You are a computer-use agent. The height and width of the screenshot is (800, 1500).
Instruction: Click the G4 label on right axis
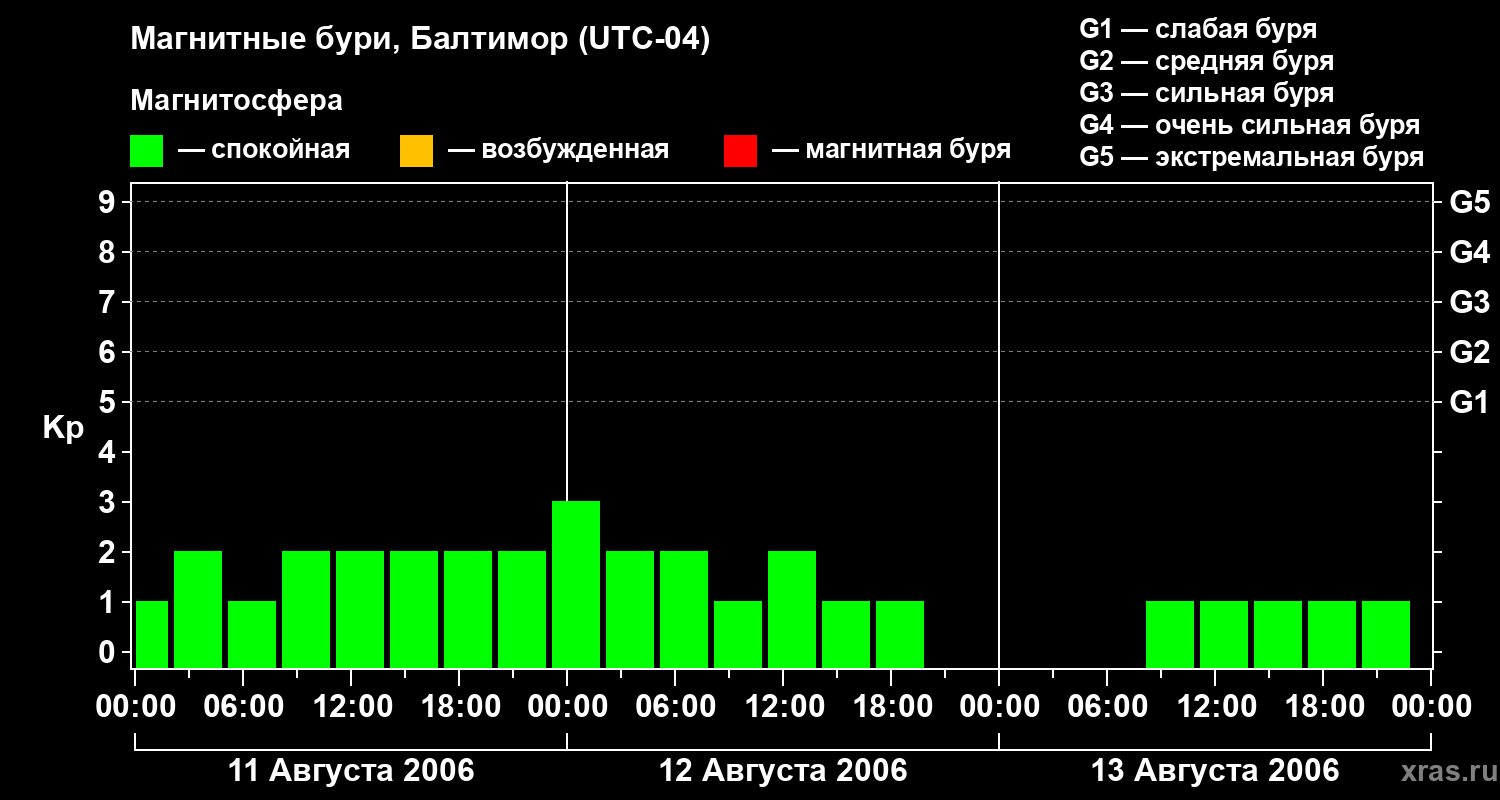pyautogui.click(x=1469, y=252)
